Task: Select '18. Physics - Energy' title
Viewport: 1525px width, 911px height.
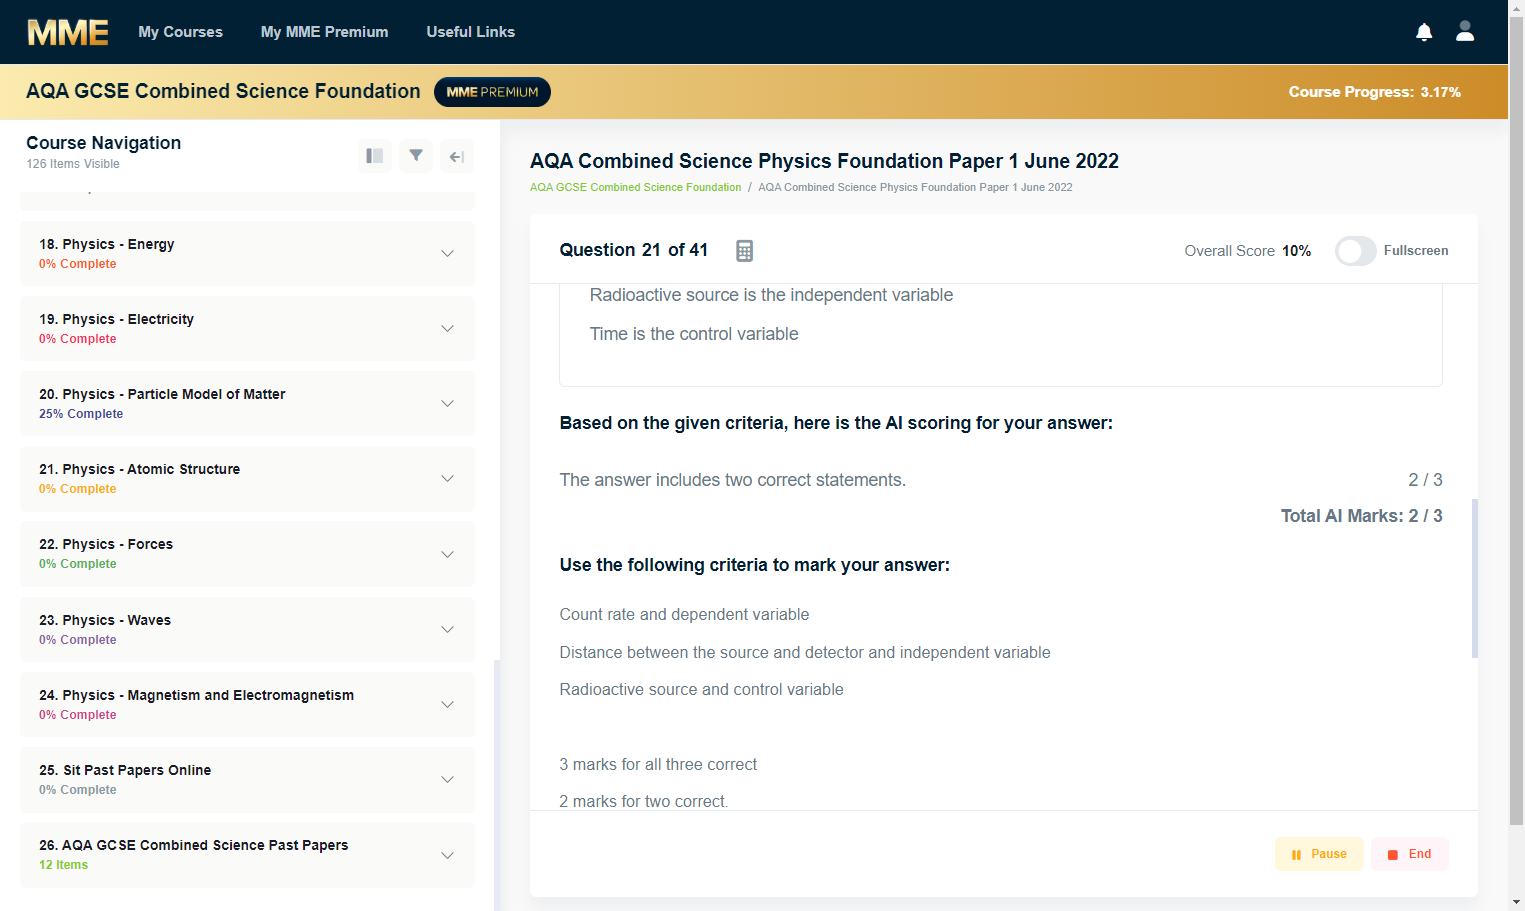Action: 106,244
